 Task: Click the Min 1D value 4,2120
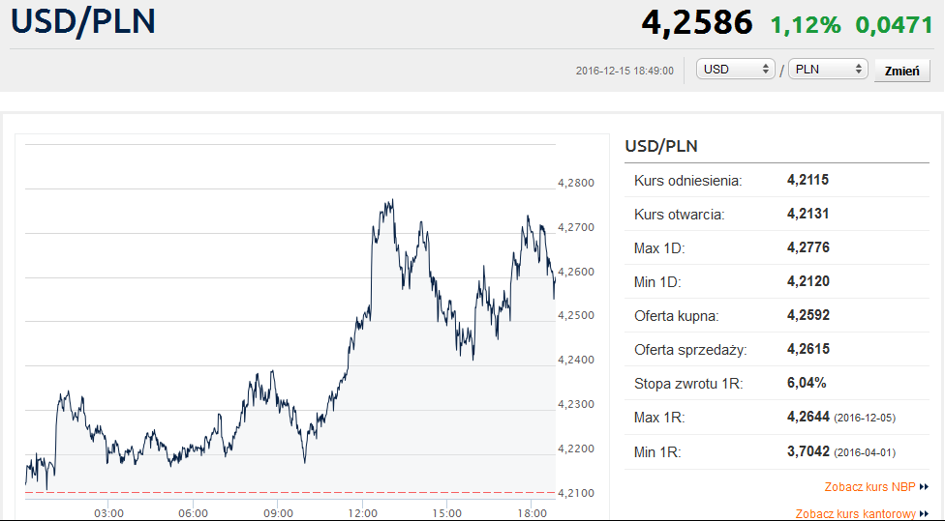click(808, 281)
